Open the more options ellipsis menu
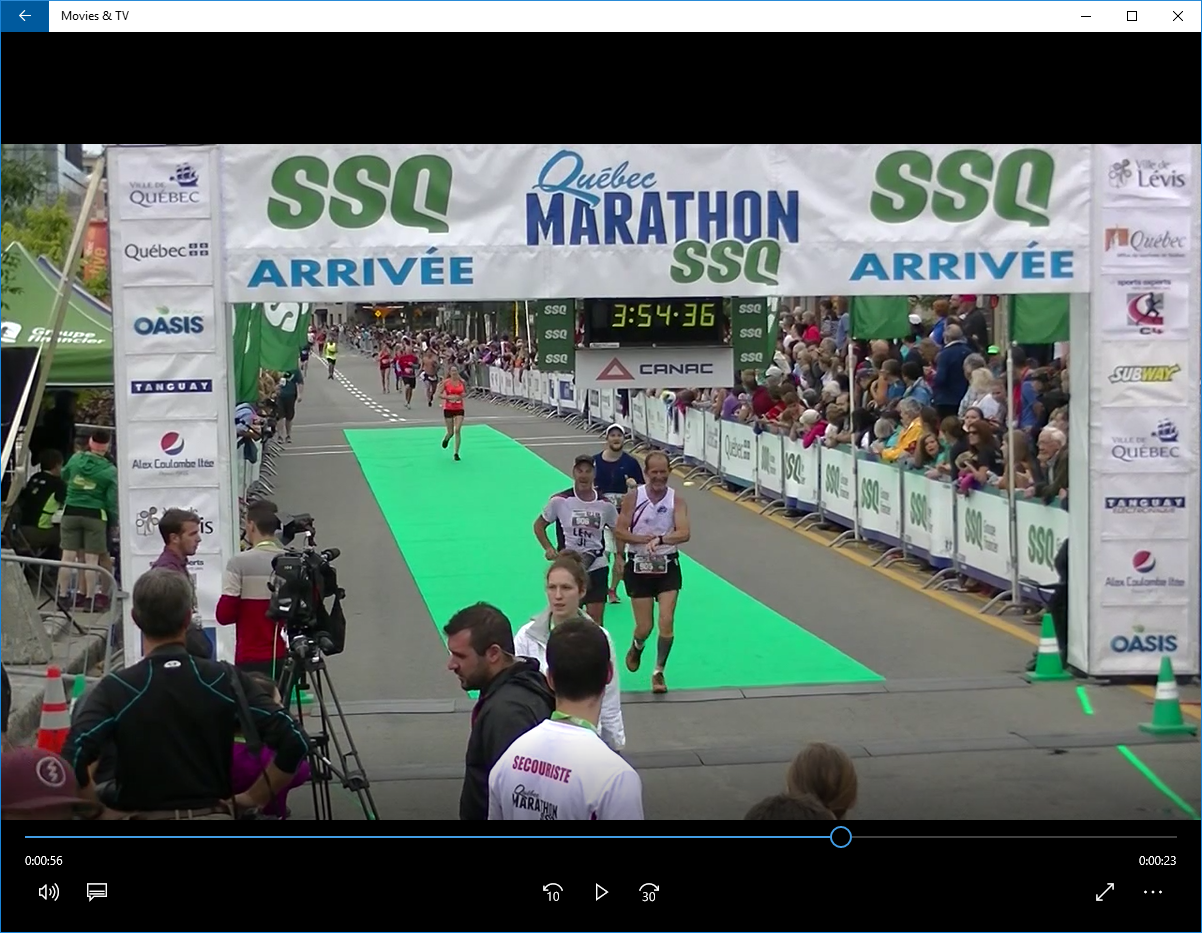1202x933 pixels. (1153, 892)
